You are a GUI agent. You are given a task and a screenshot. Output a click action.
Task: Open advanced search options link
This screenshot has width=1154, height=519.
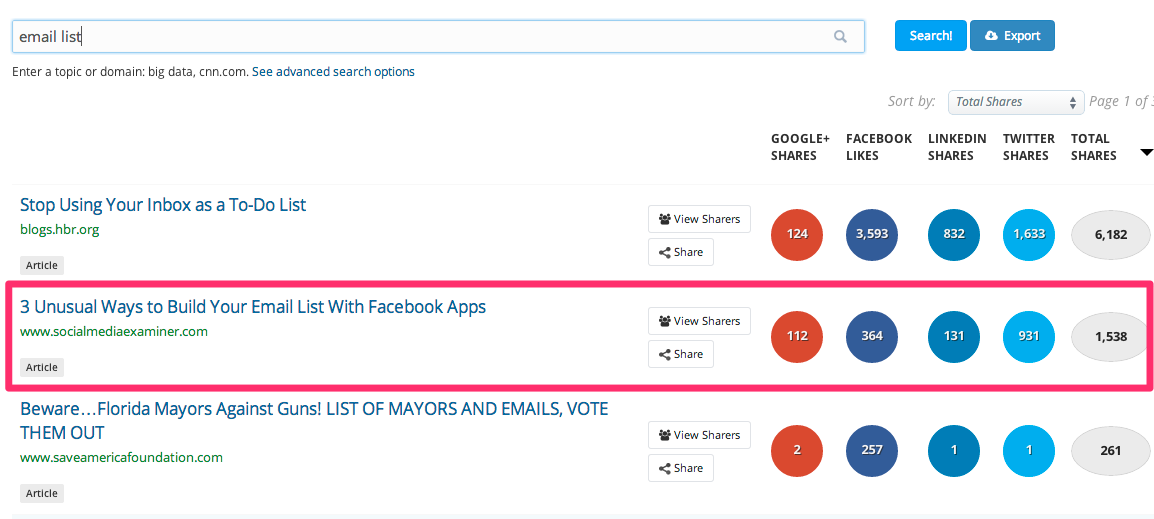coord(333,71)
